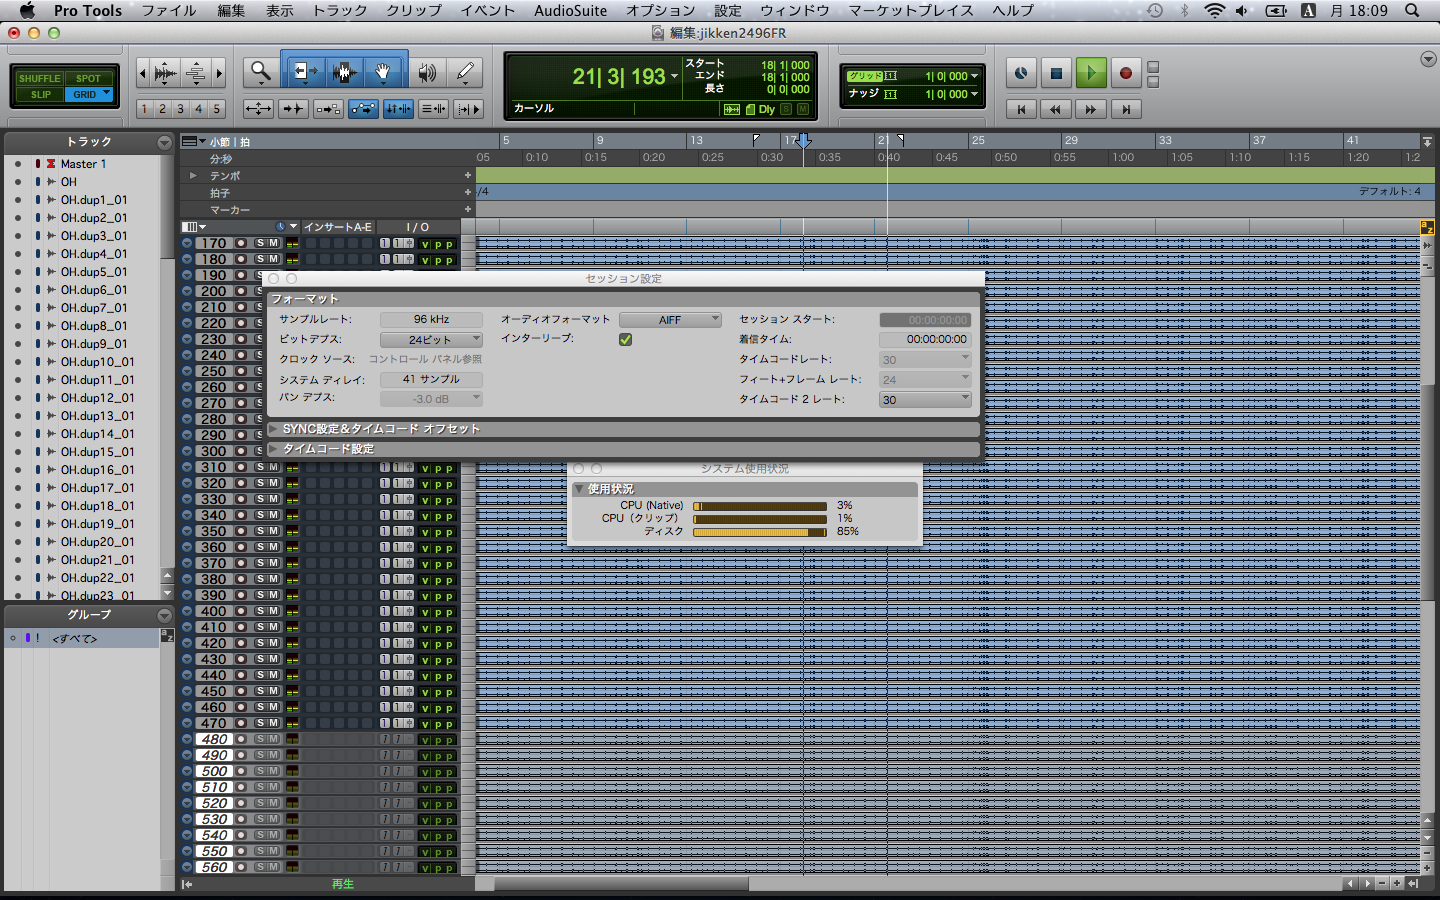Toggle Link Timeline and Edit Selection
This screenshot has height=900, width=1440.
(398, 109)
